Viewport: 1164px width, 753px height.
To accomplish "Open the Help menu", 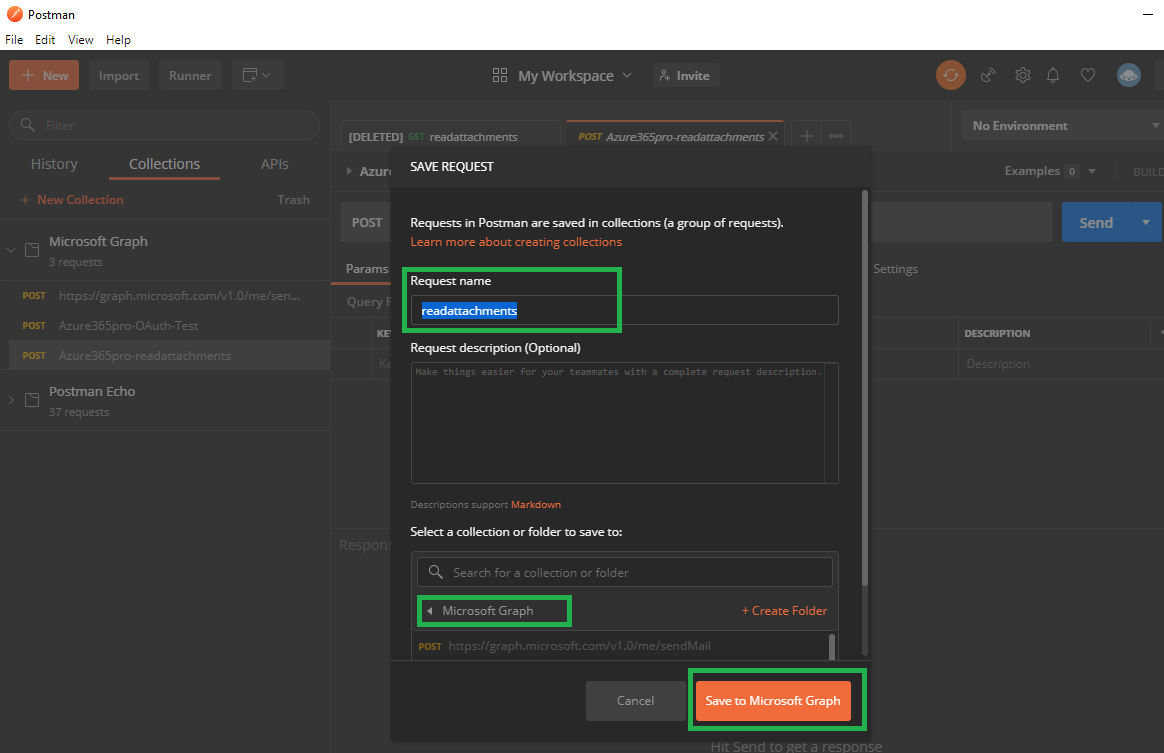I will point(118,39).
